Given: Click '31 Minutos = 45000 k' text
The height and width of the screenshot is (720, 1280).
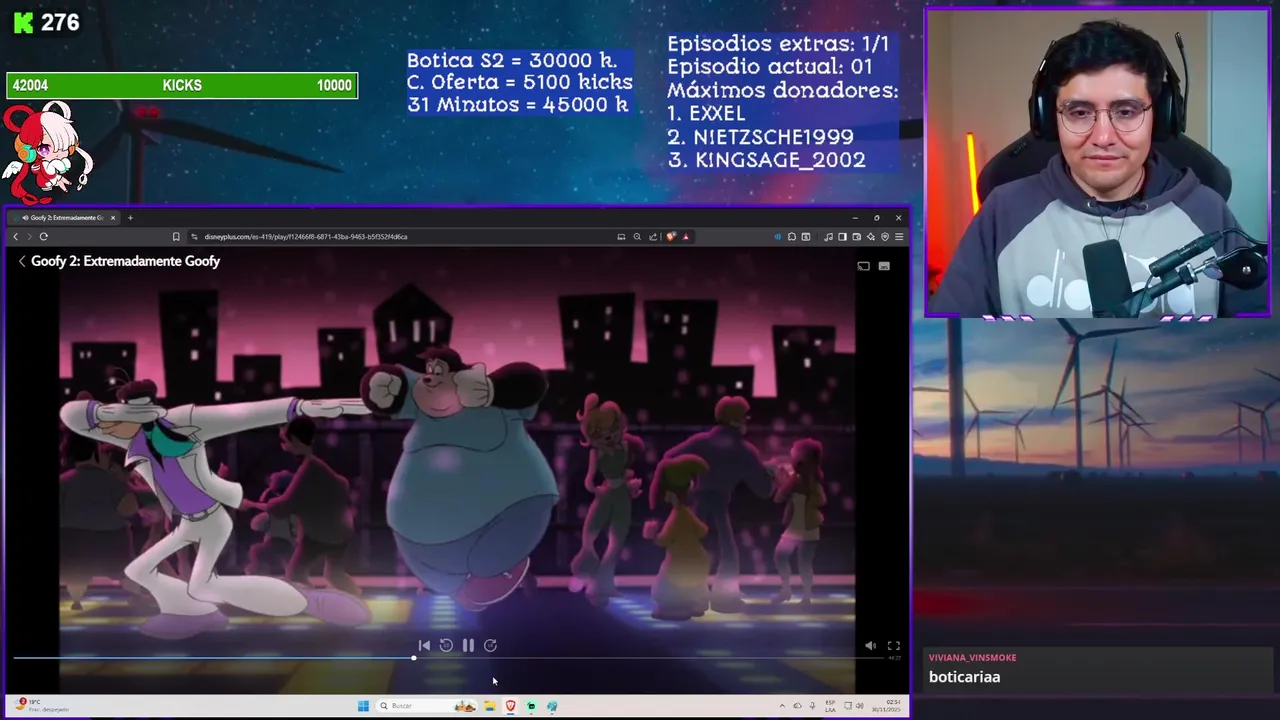Looking at the screenshot, I should coord(517,104).
